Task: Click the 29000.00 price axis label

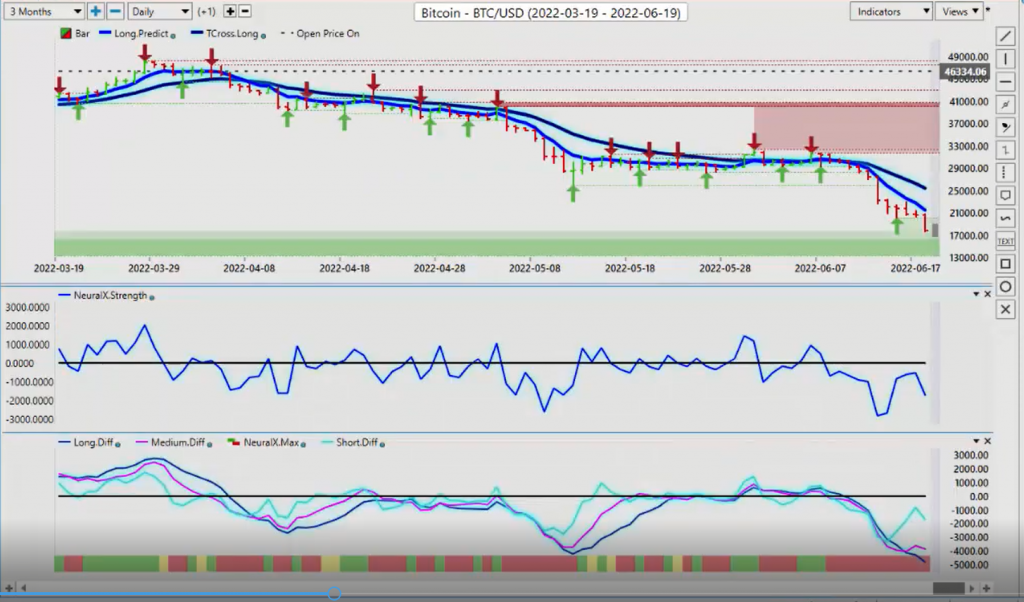Action: coord(969,168)
